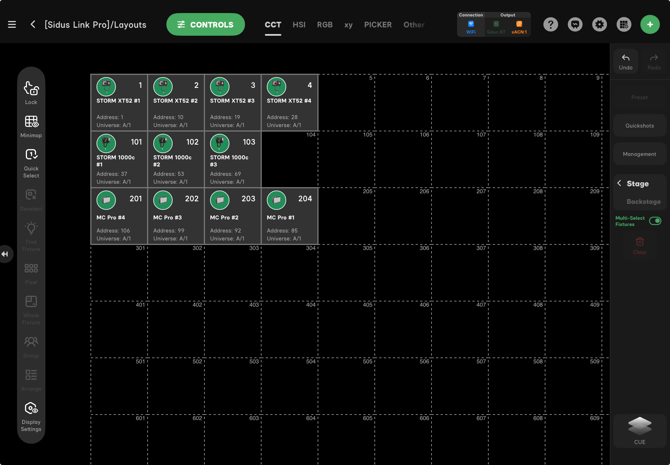Click the green plus add button

pyautogui.click(x=650, y=24)
